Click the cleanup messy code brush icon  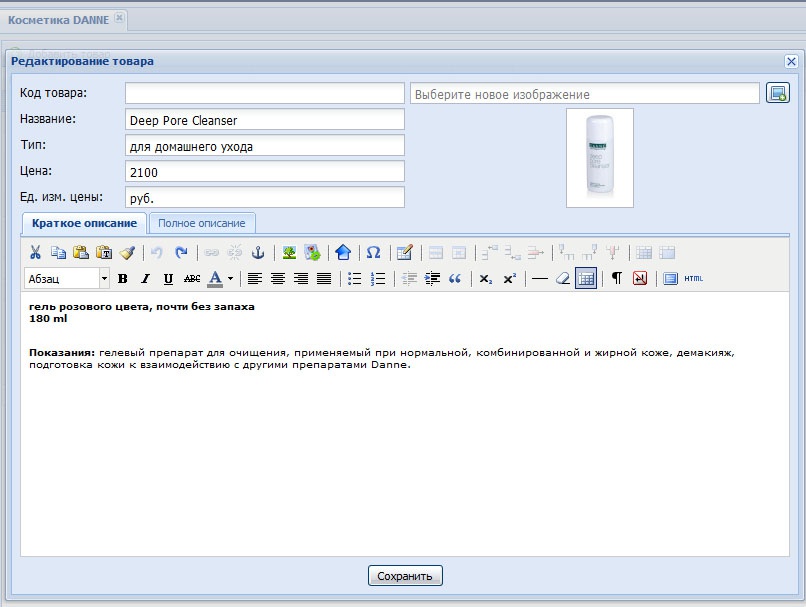click(127, 252)
